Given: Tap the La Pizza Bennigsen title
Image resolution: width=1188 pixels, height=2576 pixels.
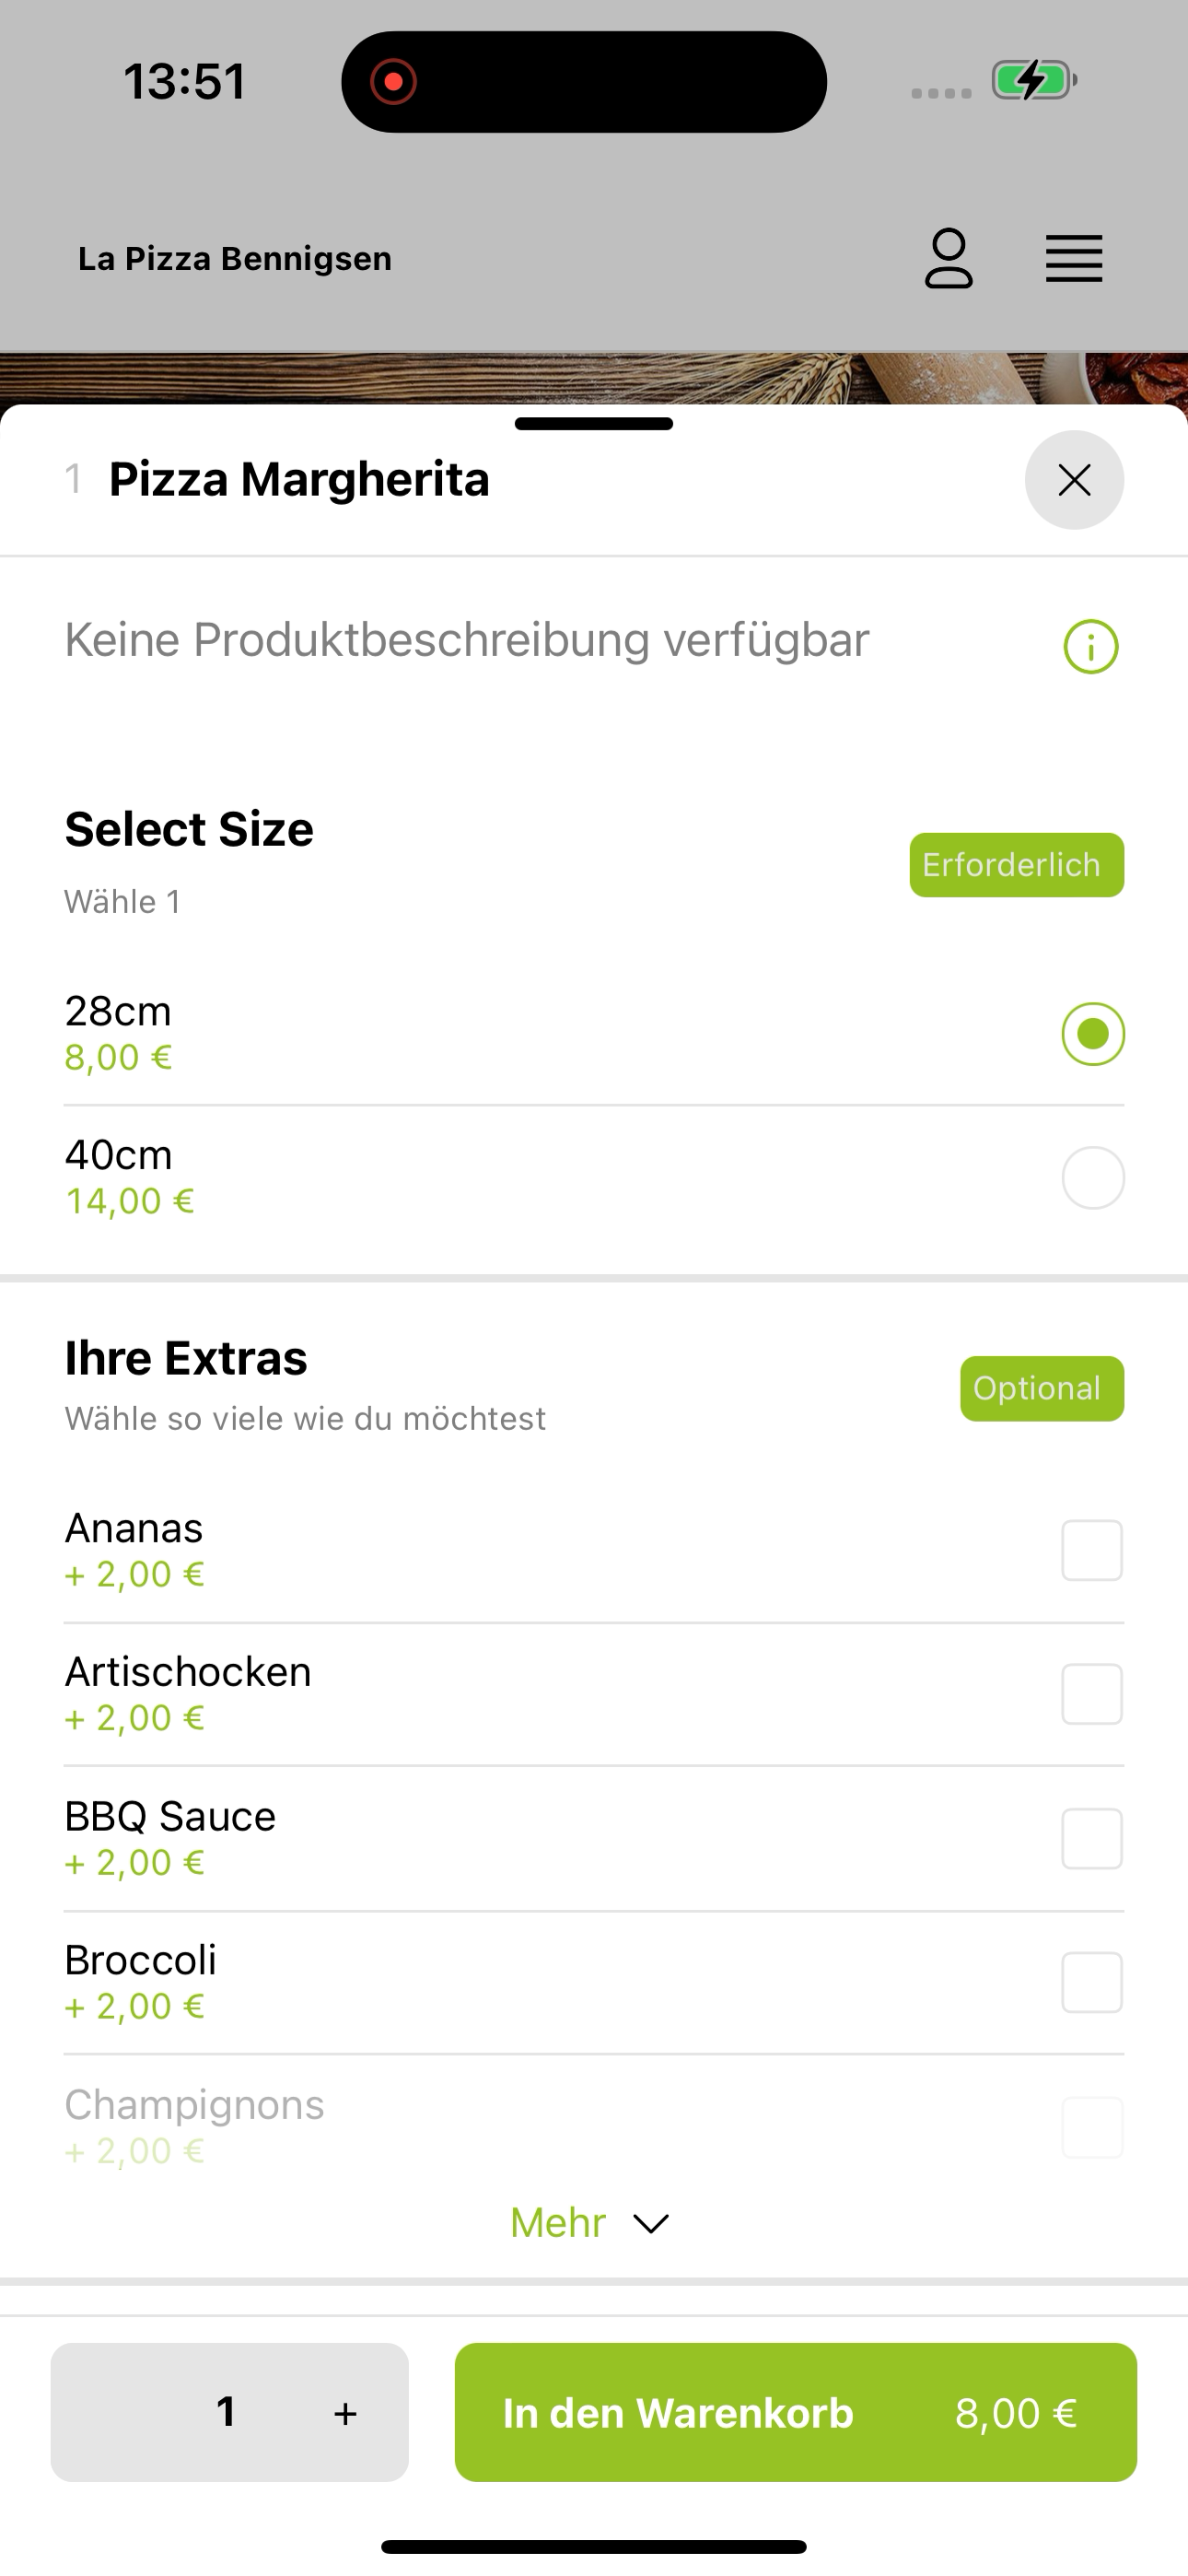Looking at the screenshot, I should 235,259.
